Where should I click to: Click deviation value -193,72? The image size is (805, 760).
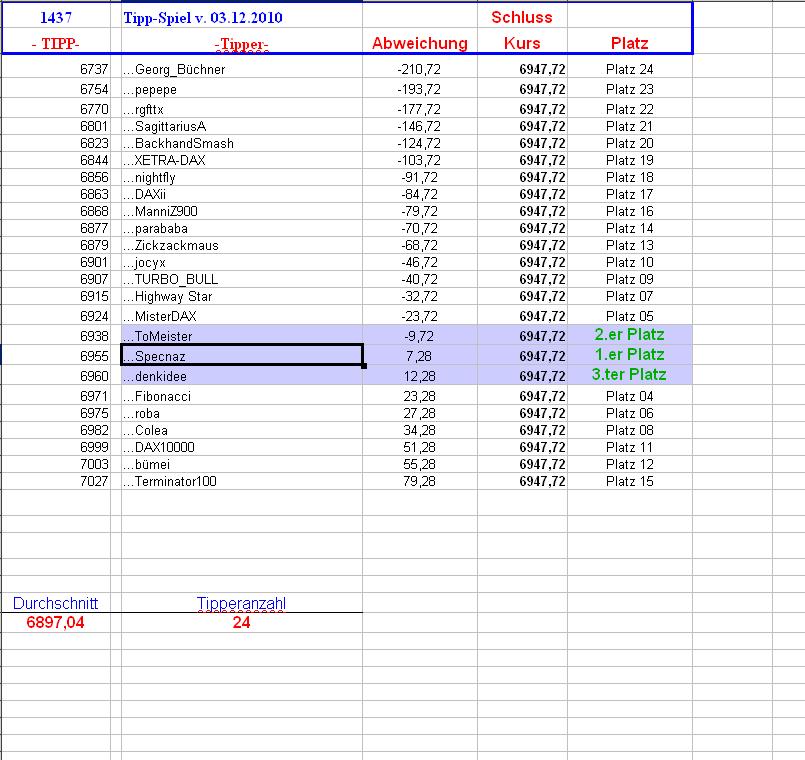click(x=419, y=89)
